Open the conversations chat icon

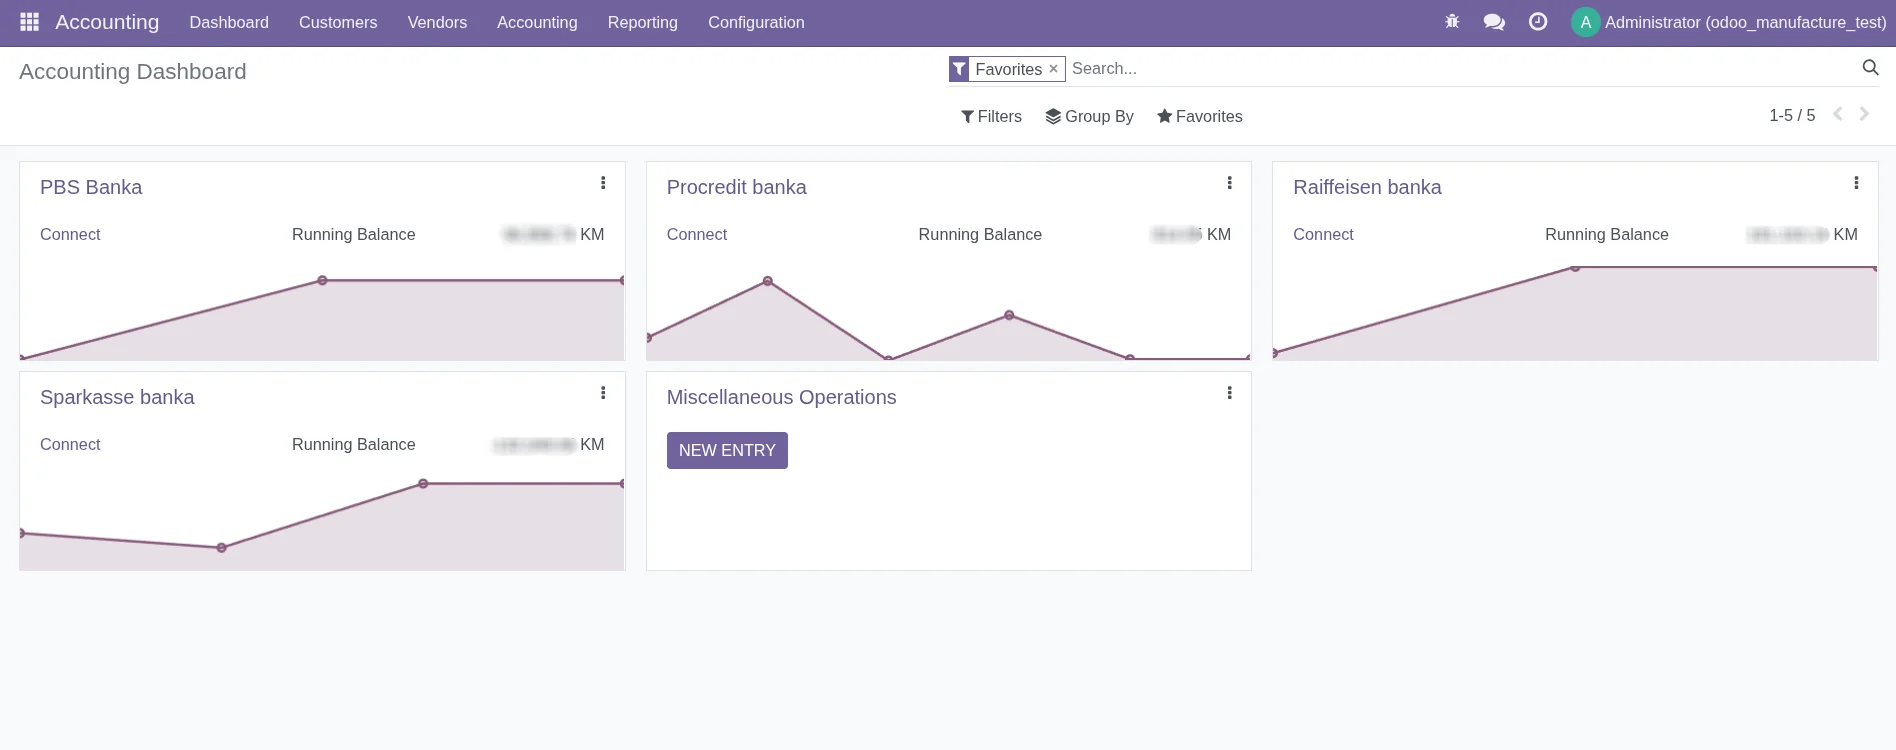1494,22
